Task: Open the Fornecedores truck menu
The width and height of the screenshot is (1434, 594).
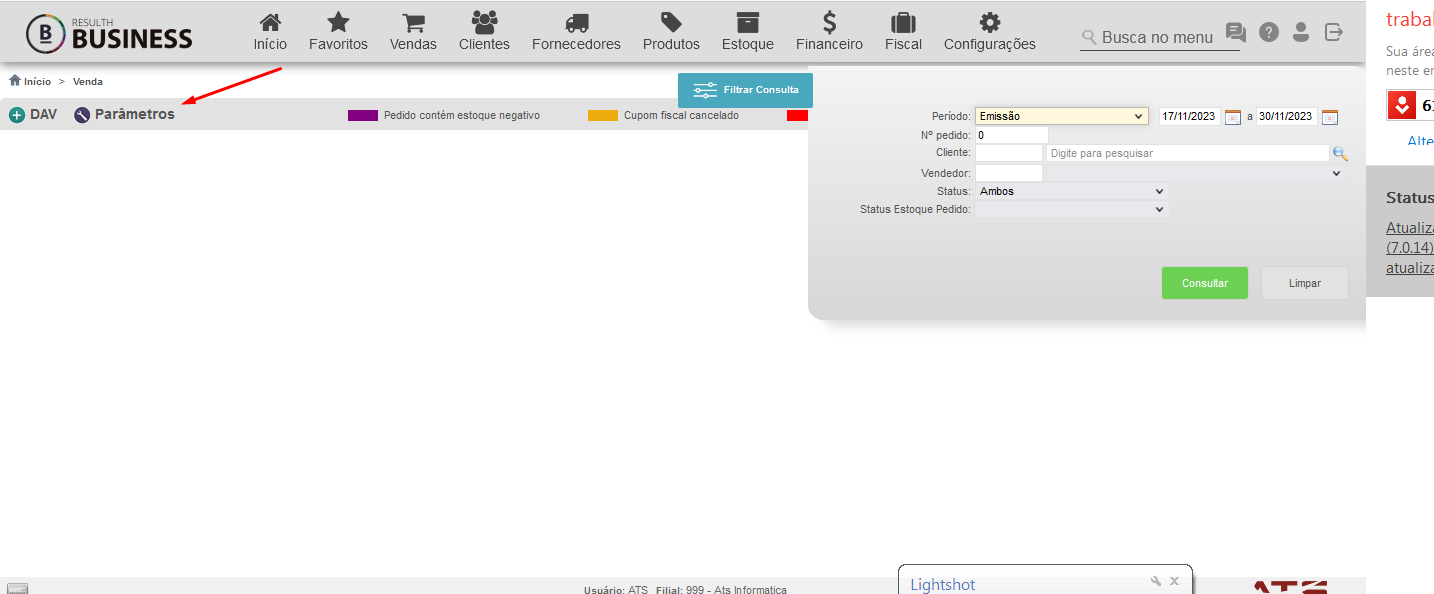Action: click(x=576, y=31)
